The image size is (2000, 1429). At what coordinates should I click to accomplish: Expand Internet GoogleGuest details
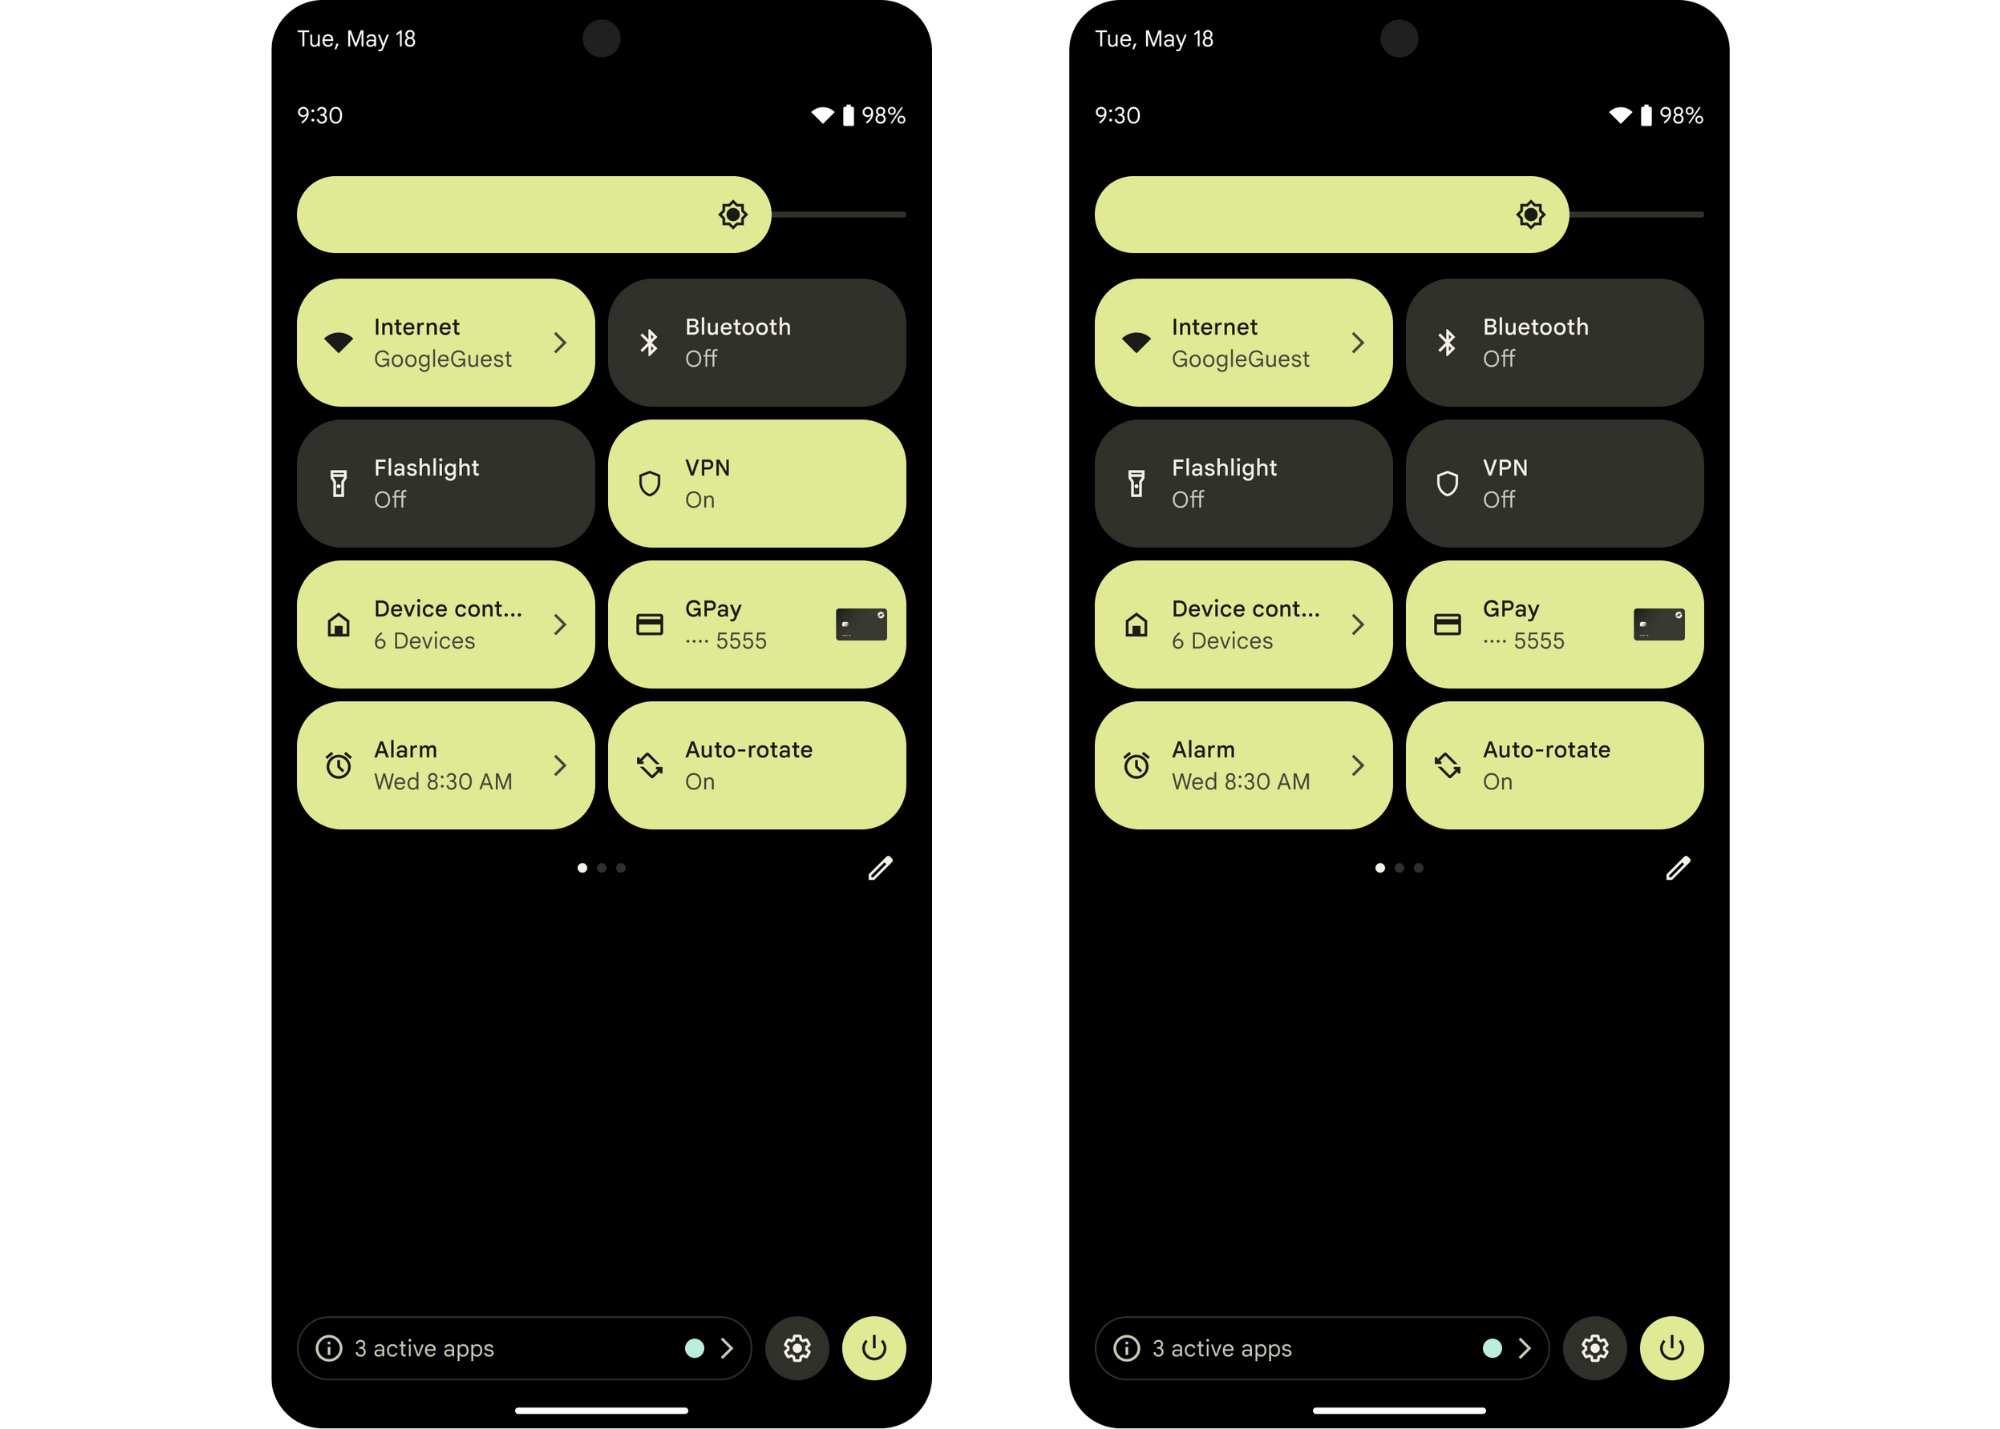[x=560, y=342]
